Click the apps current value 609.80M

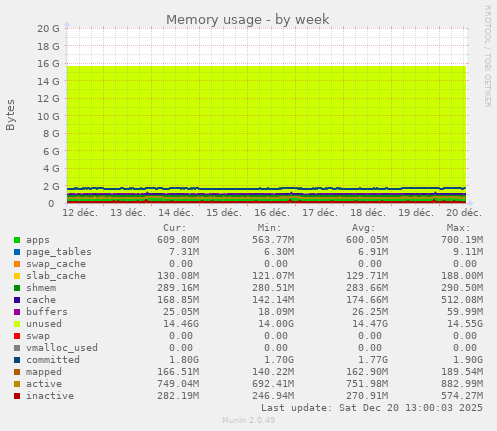coord(178,240)
